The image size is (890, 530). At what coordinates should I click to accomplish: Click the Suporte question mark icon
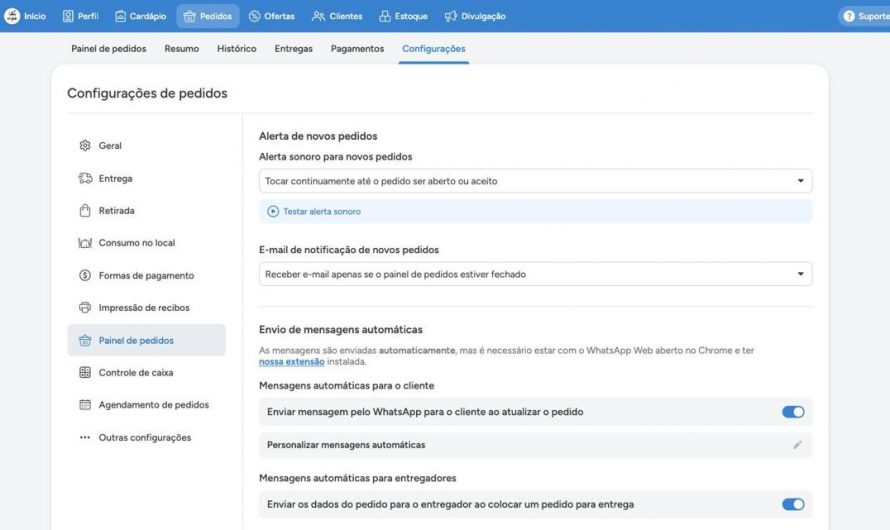[x=849, y=16]
